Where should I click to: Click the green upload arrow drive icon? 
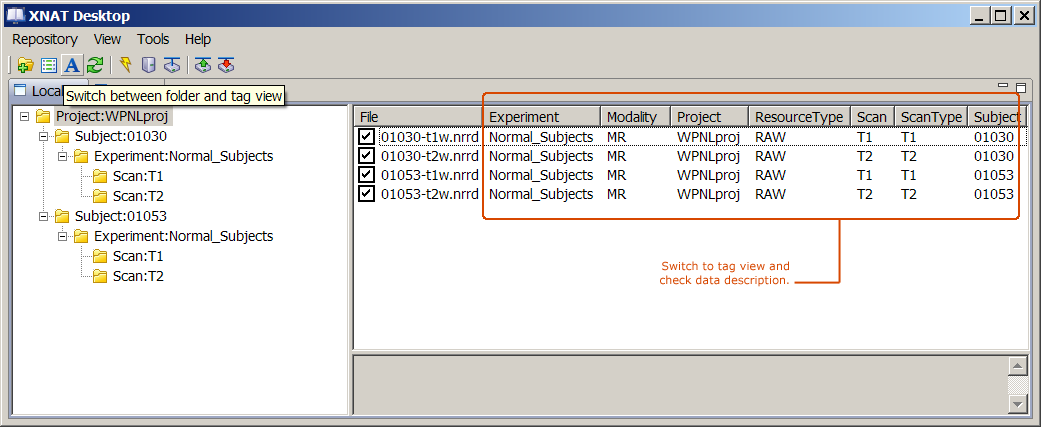point(203,65)
